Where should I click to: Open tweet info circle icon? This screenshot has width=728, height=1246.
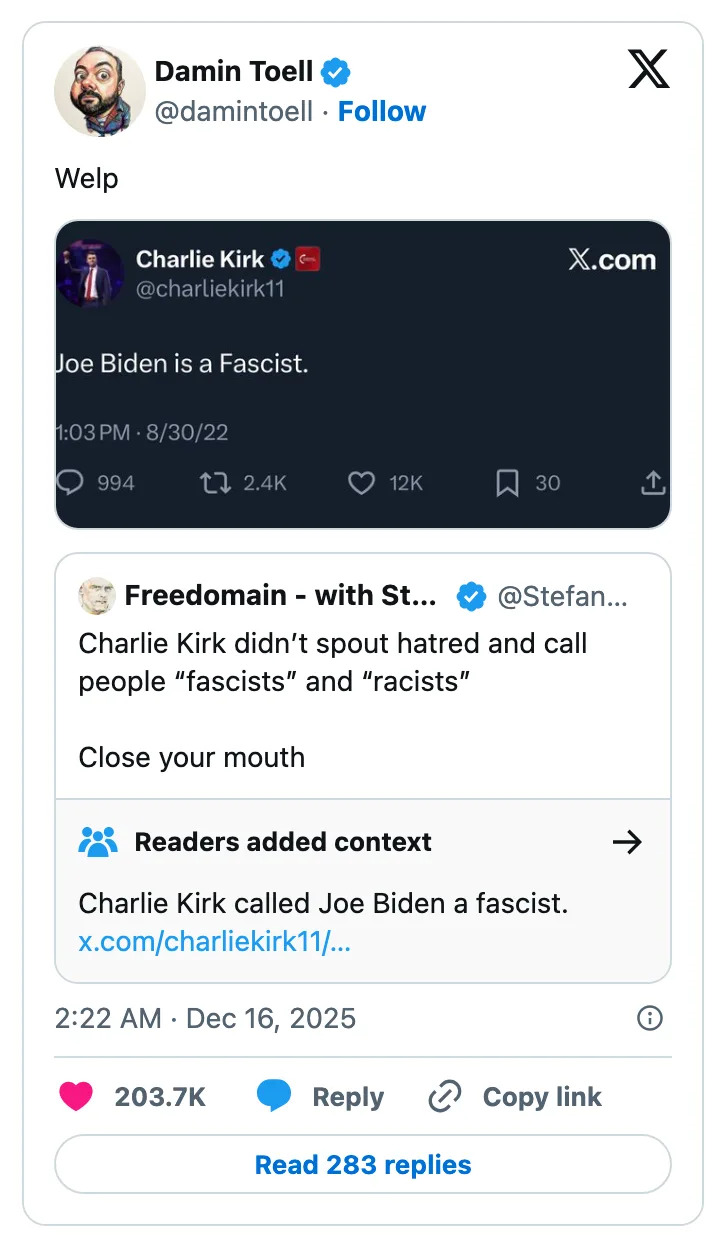click(650, 1018)
